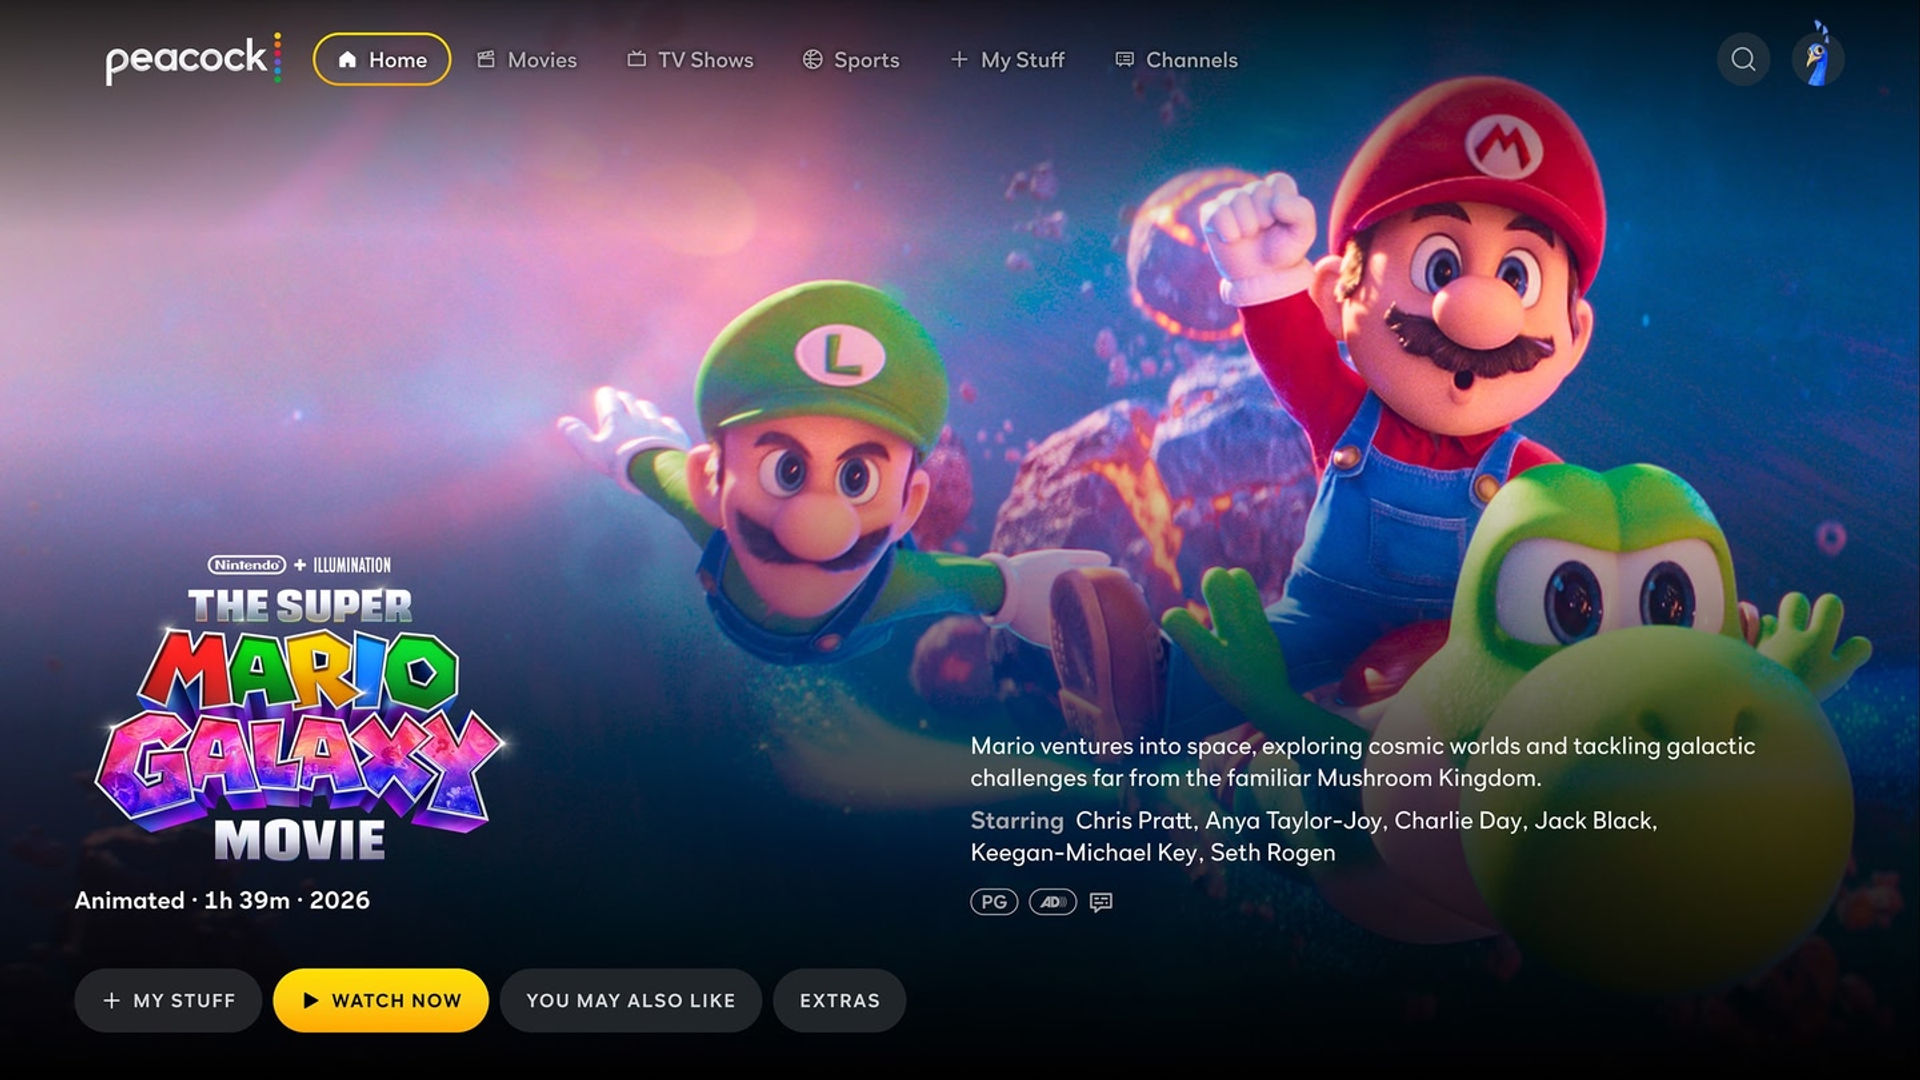This screenshot has width=1920, height=1080.
Task: Click the 'Animated · 1h 39m · 2026' metadata
Action: [222, 900]
